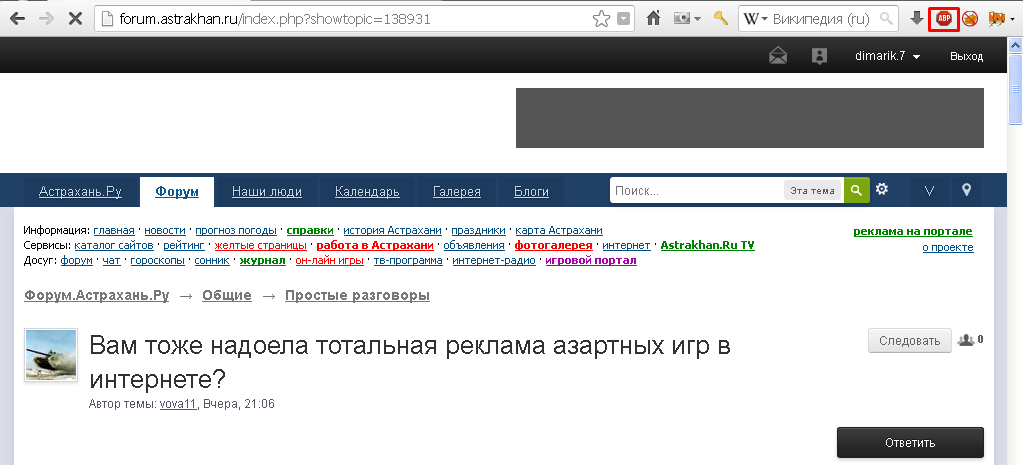Open the игровой портал link
Screen dimensions: 1023x465
(591, 260)
